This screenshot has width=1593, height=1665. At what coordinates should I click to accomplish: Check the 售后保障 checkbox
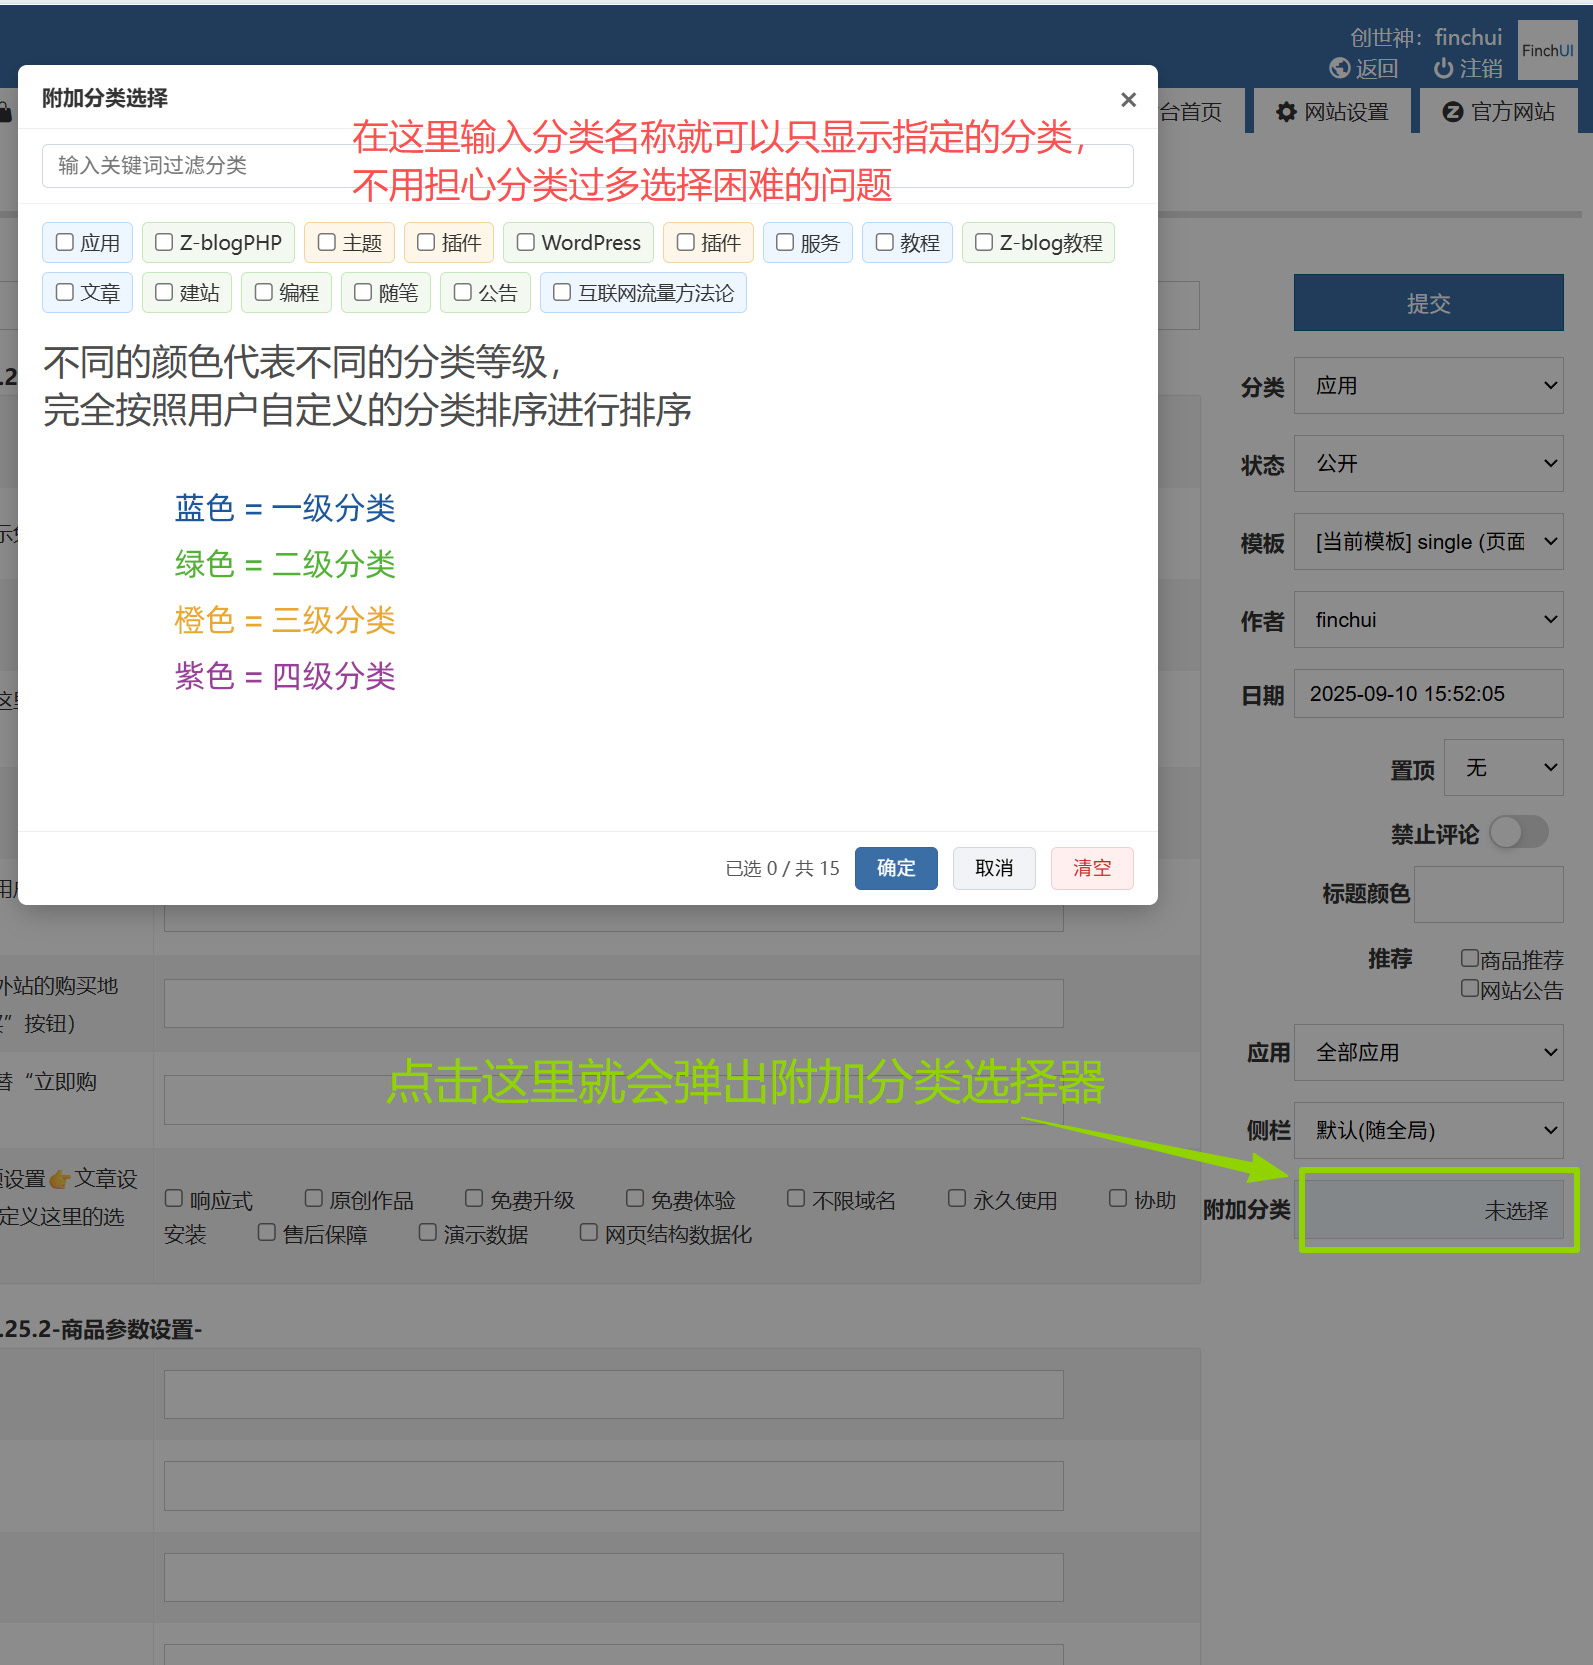coord(267,1232)
